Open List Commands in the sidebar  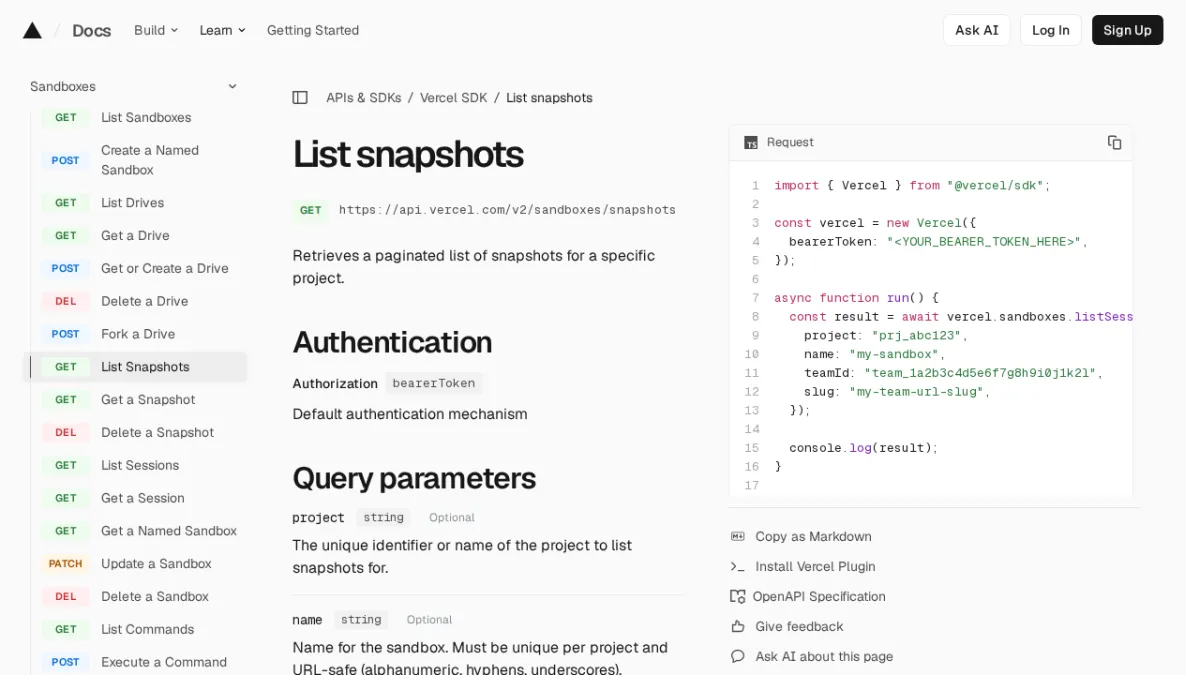pos(147,630)
